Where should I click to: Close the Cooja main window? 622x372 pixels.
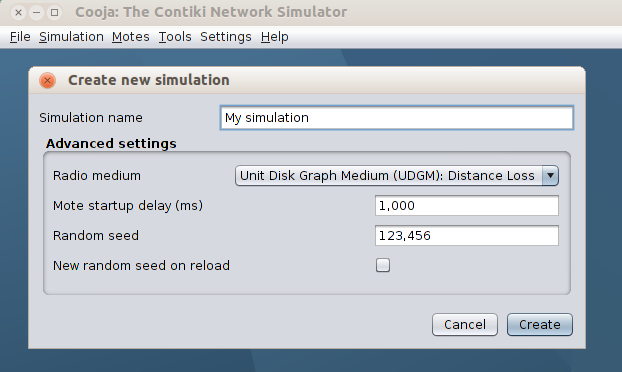(x=18, y=12)
